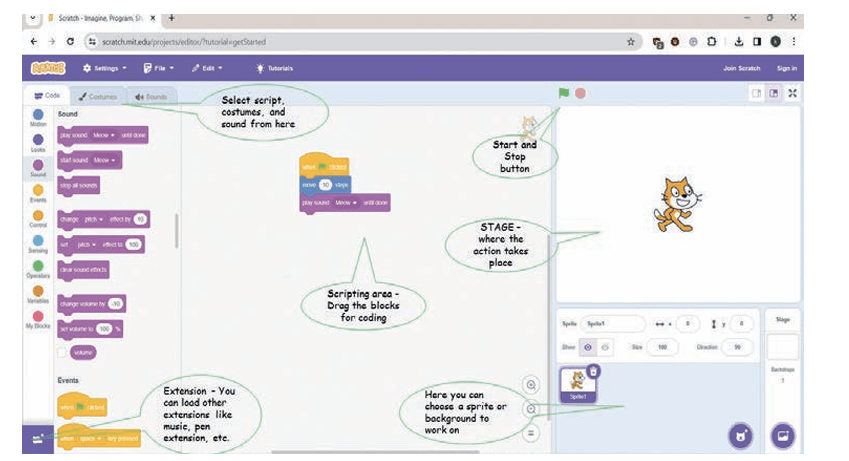Image resolution: width=849 pixels, height=461 pixels.
Task: Show the sprite with eye icon
Action: coord(587,347)
